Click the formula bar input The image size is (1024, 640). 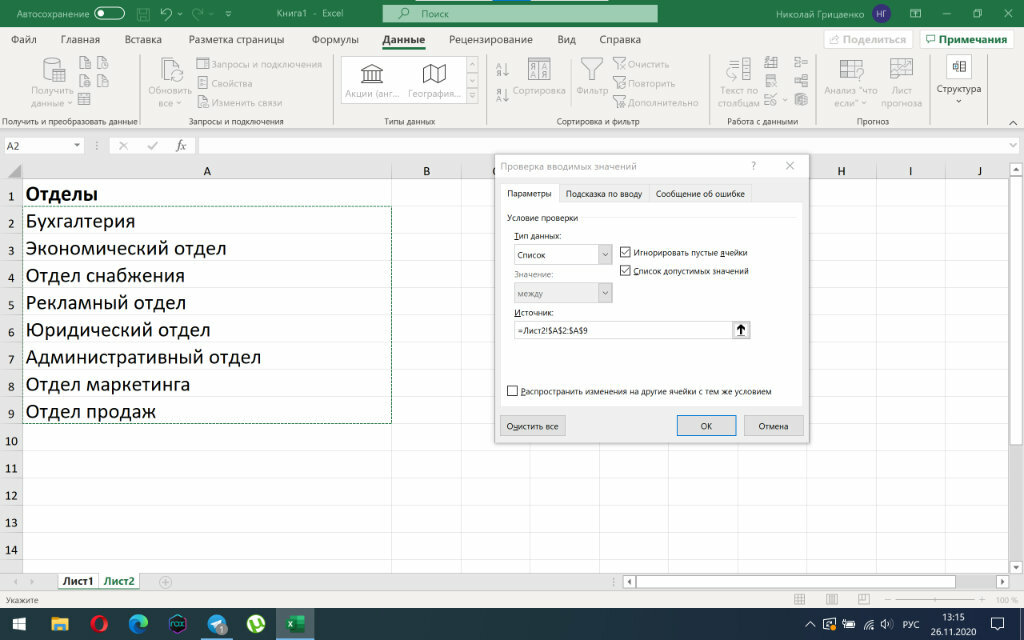tap(602, 146)
